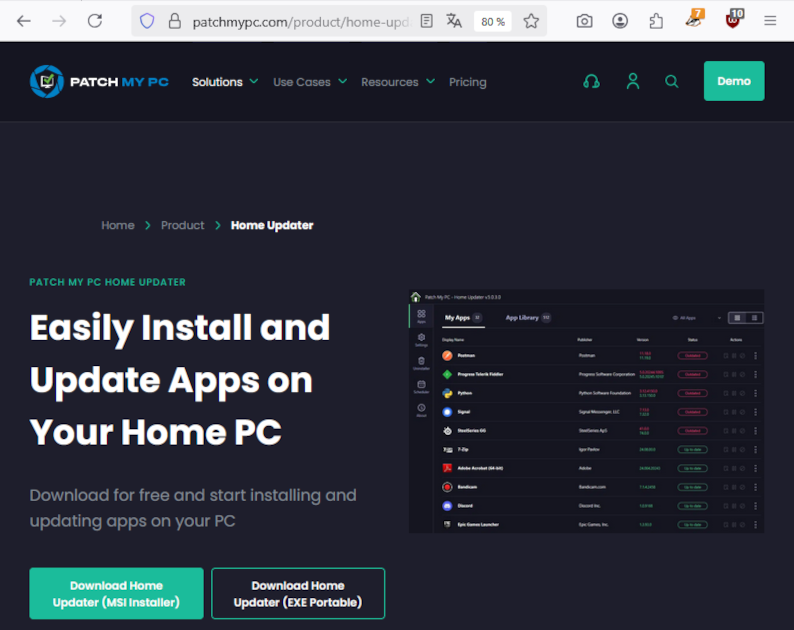
Task: Open the Solutions menu
Action: pos(217,82)
